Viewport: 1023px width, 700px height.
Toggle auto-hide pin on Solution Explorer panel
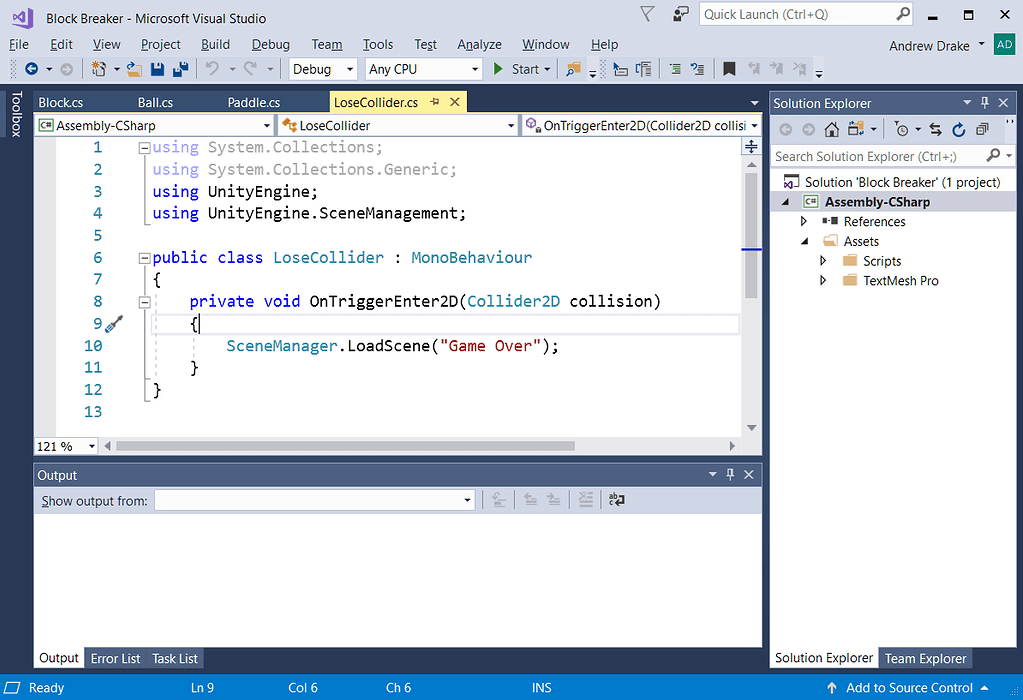pyautogui.click(x=985, y=103)
